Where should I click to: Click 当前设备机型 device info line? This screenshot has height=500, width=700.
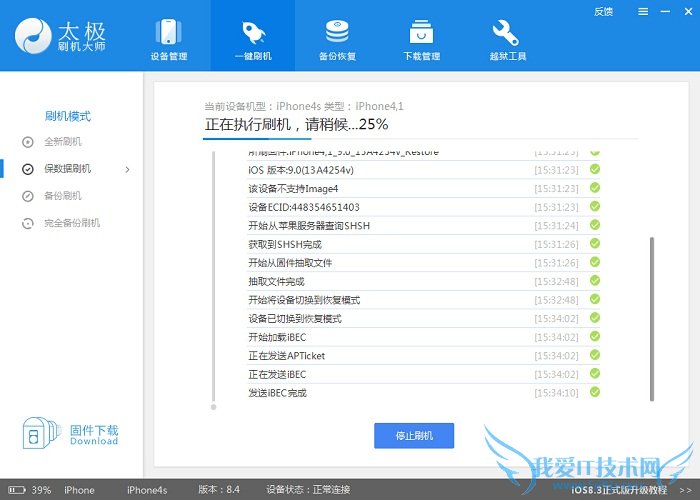click(304, 106)
